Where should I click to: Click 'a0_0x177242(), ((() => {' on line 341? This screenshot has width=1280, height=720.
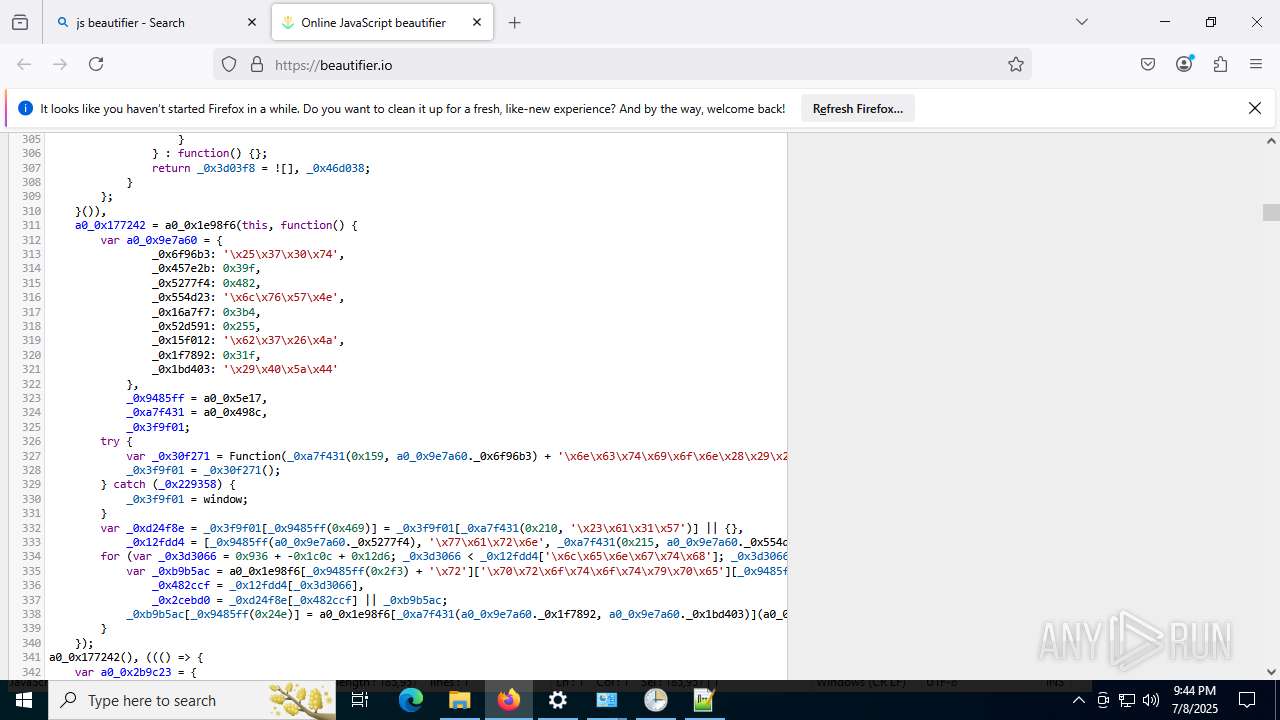pos(126,657)
